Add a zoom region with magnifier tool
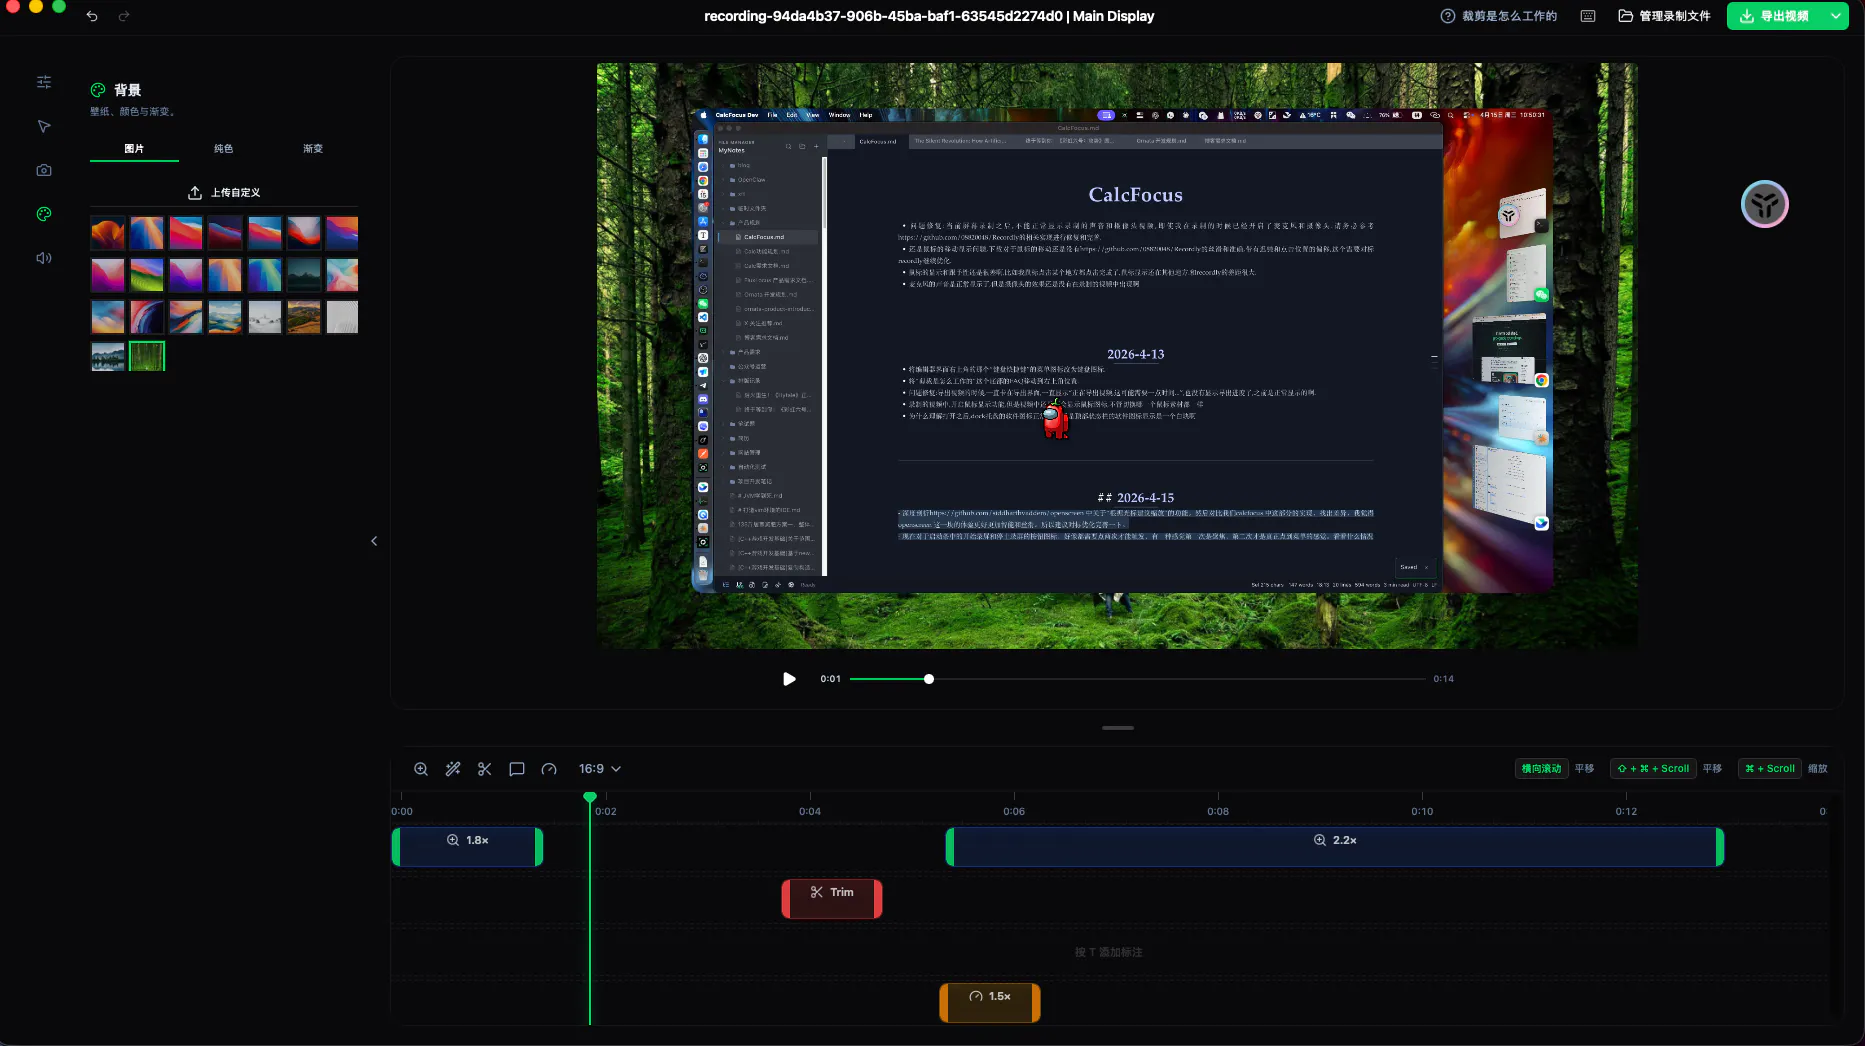The image size is (1865, 1046). [x=421, y=769]
